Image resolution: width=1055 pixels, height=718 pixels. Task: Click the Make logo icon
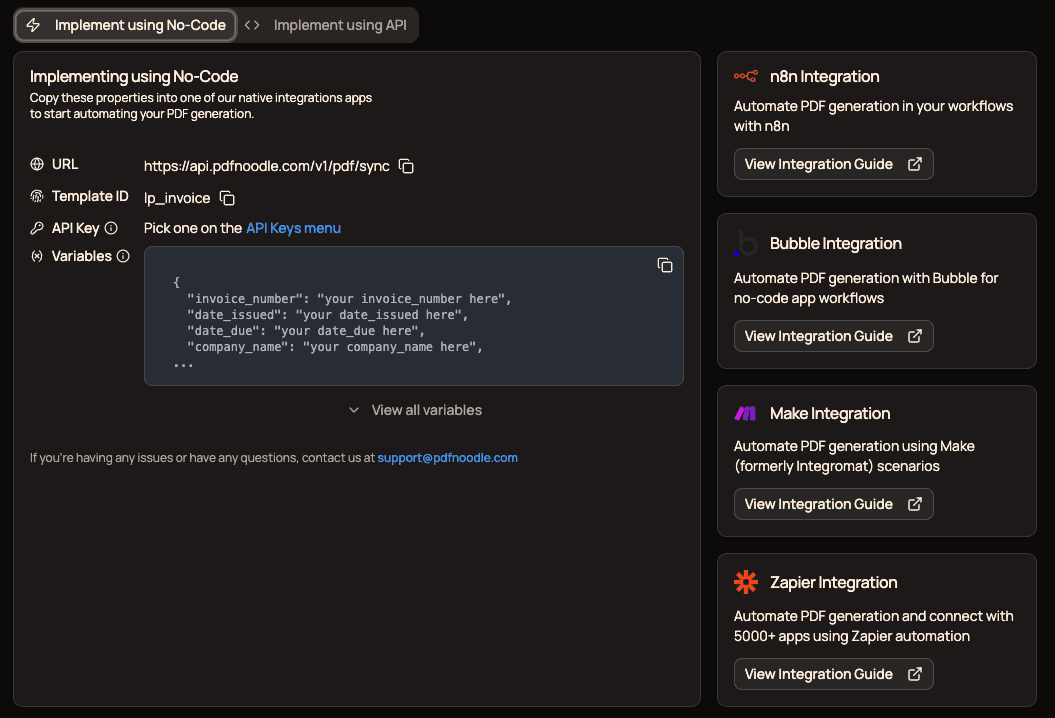(x=745, y=412)
